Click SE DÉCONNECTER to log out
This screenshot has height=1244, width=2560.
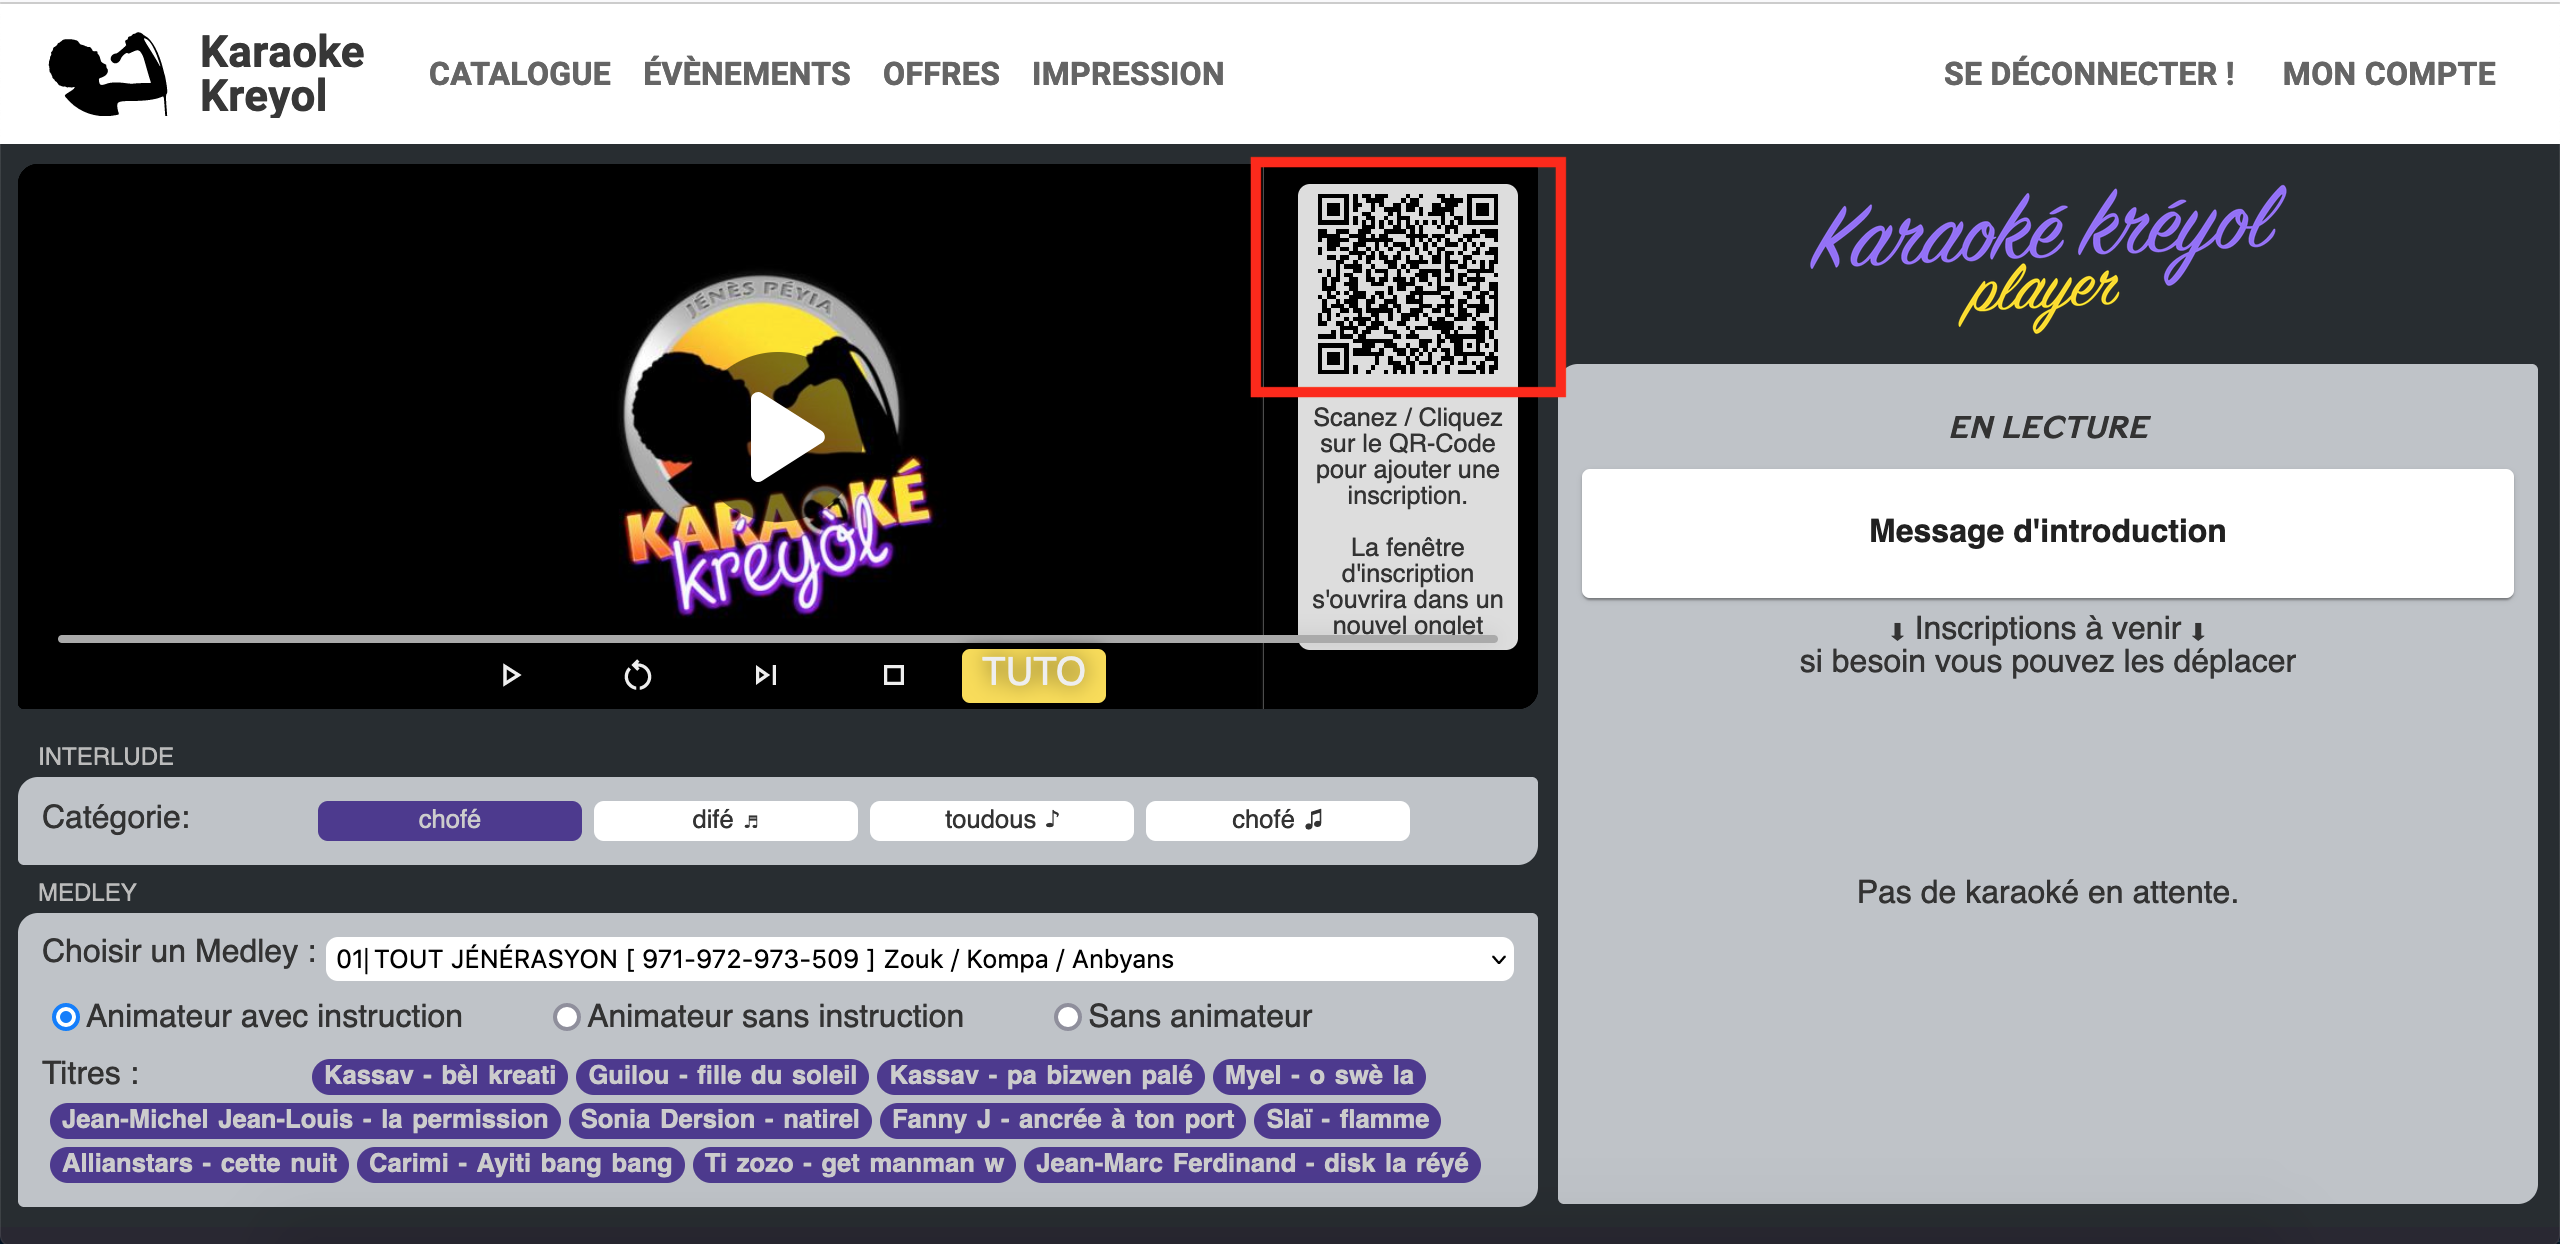[x=2089, y=74]
